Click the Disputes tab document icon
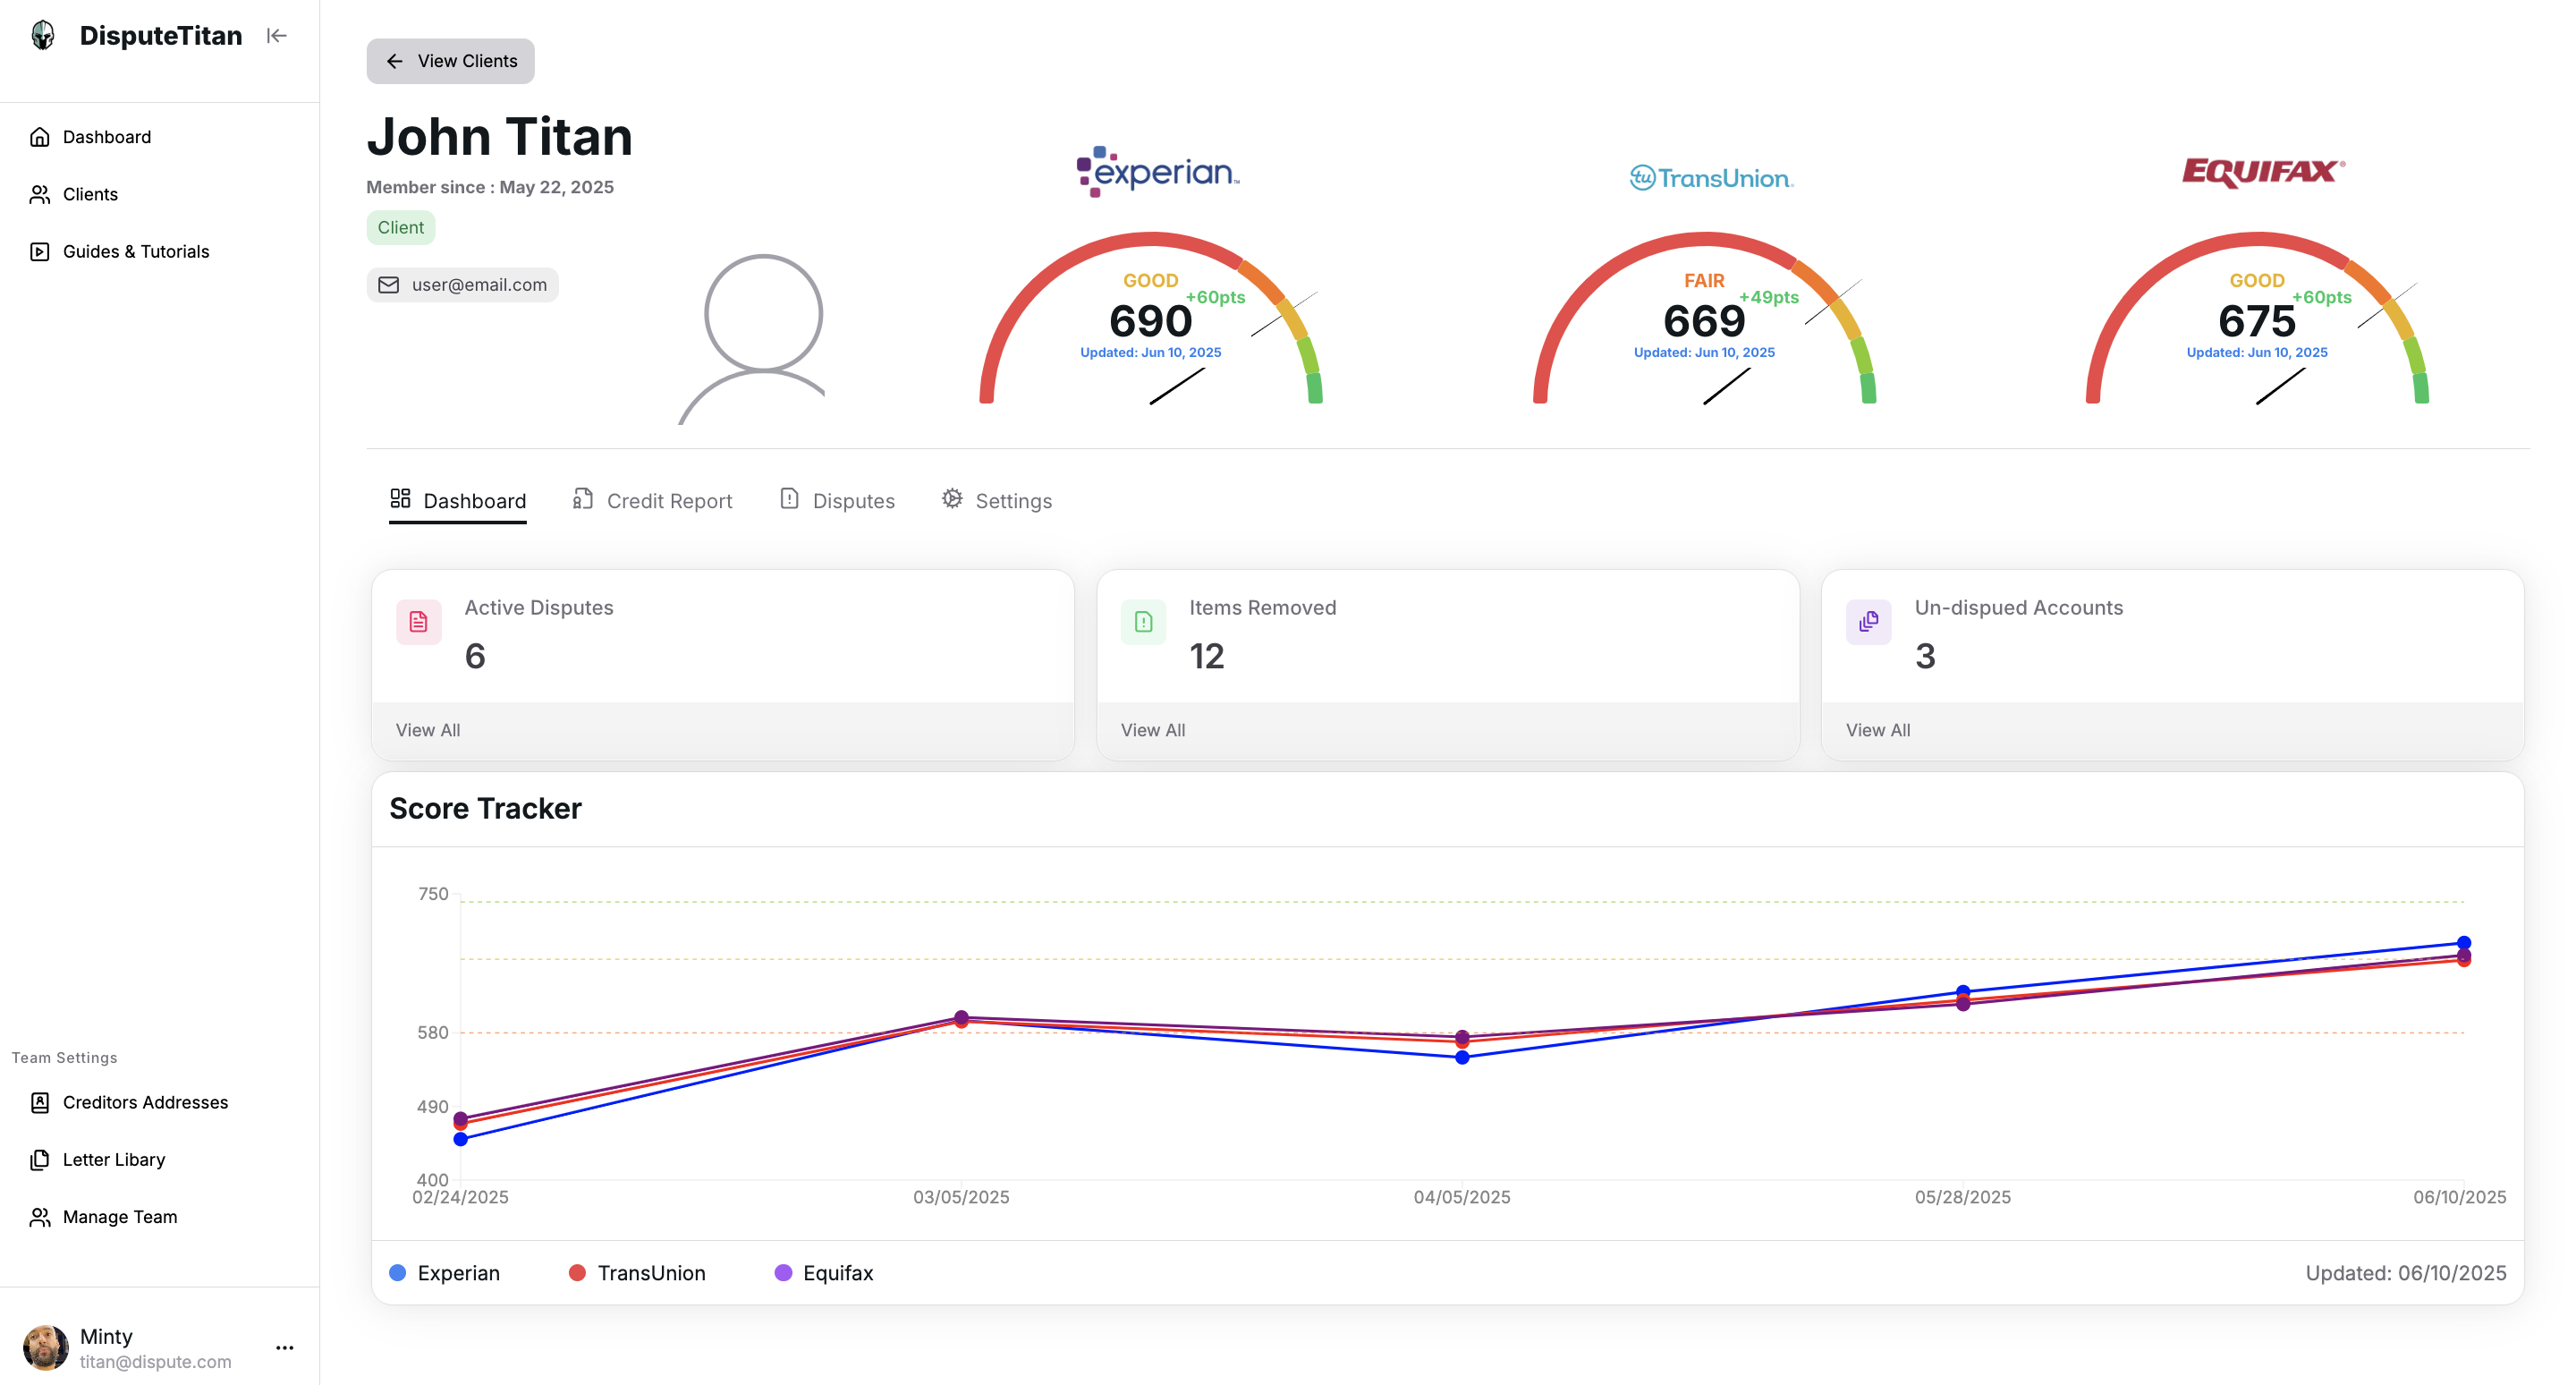The width and height of the screenshot is (2576, 1385). tap(790, 498)
